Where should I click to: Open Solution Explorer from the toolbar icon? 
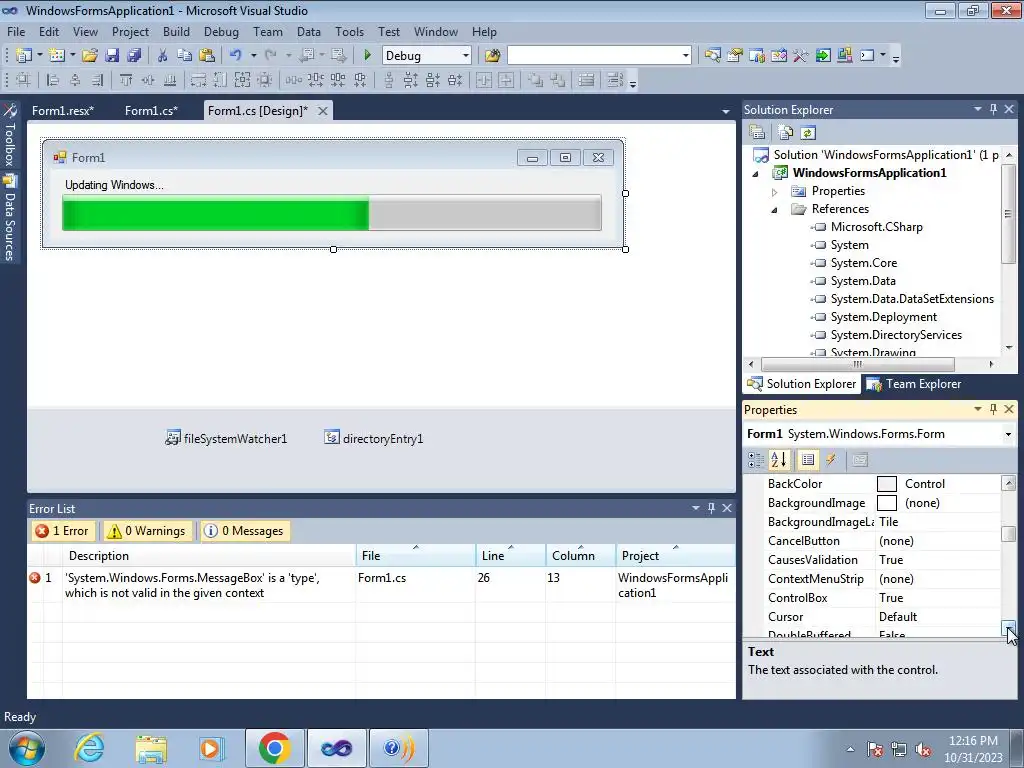(712, 56)
